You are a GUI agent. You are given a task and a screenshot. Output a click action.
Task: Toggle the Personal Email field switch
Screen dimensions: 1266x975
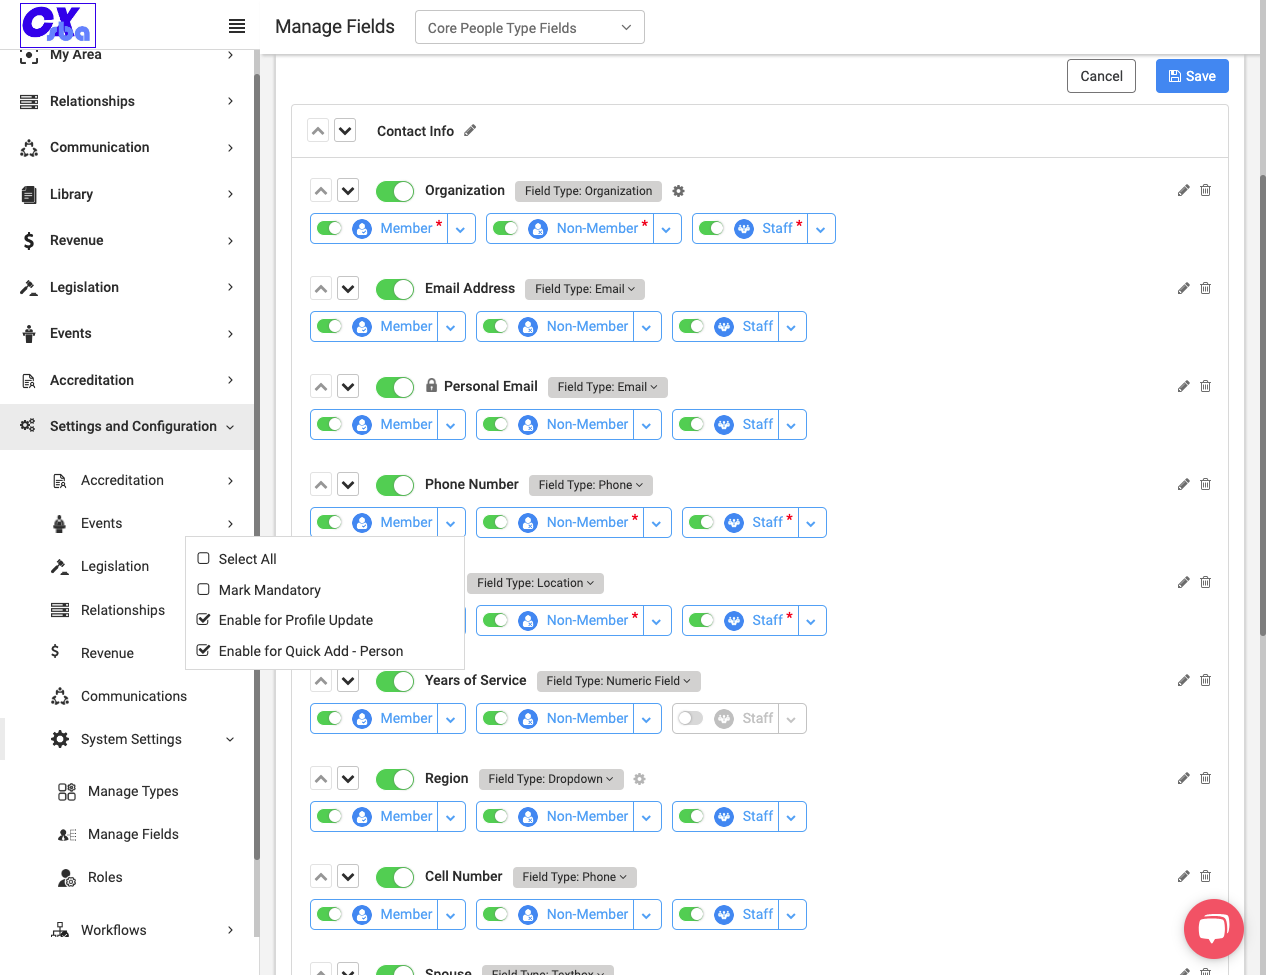coord(395,387)
